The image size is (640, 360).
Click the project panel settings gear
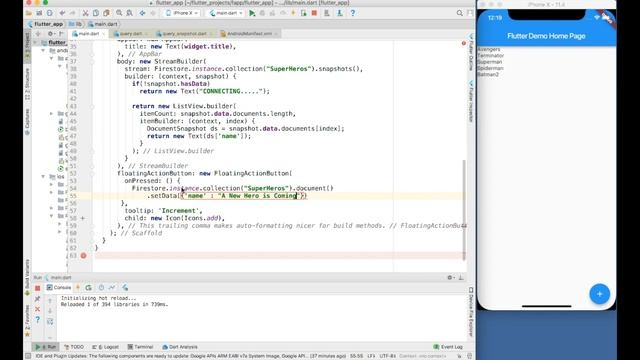pyautogui.click(x=51, y=33)
